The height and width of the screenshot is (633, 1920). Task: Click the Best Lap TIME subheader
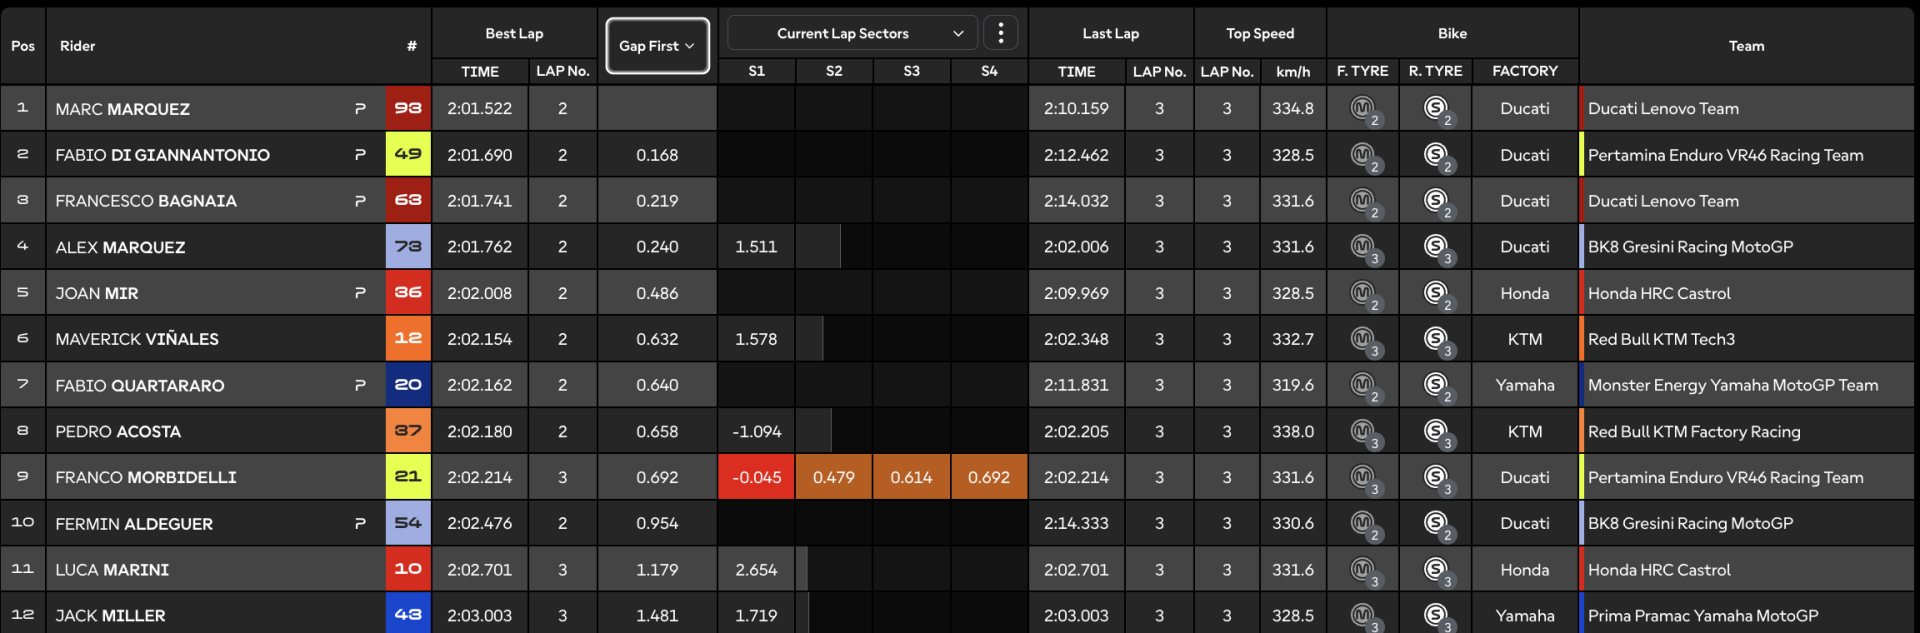click(480, 72)
